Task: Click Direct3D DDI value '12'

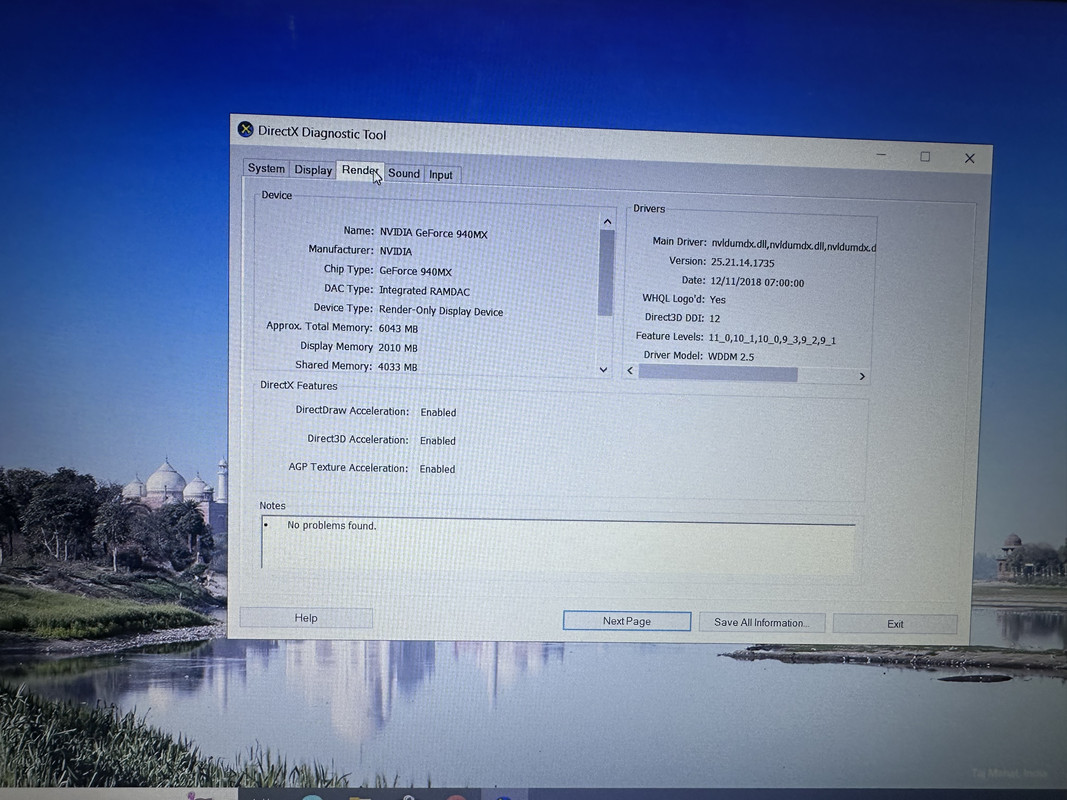Action: tap(715, 318)
